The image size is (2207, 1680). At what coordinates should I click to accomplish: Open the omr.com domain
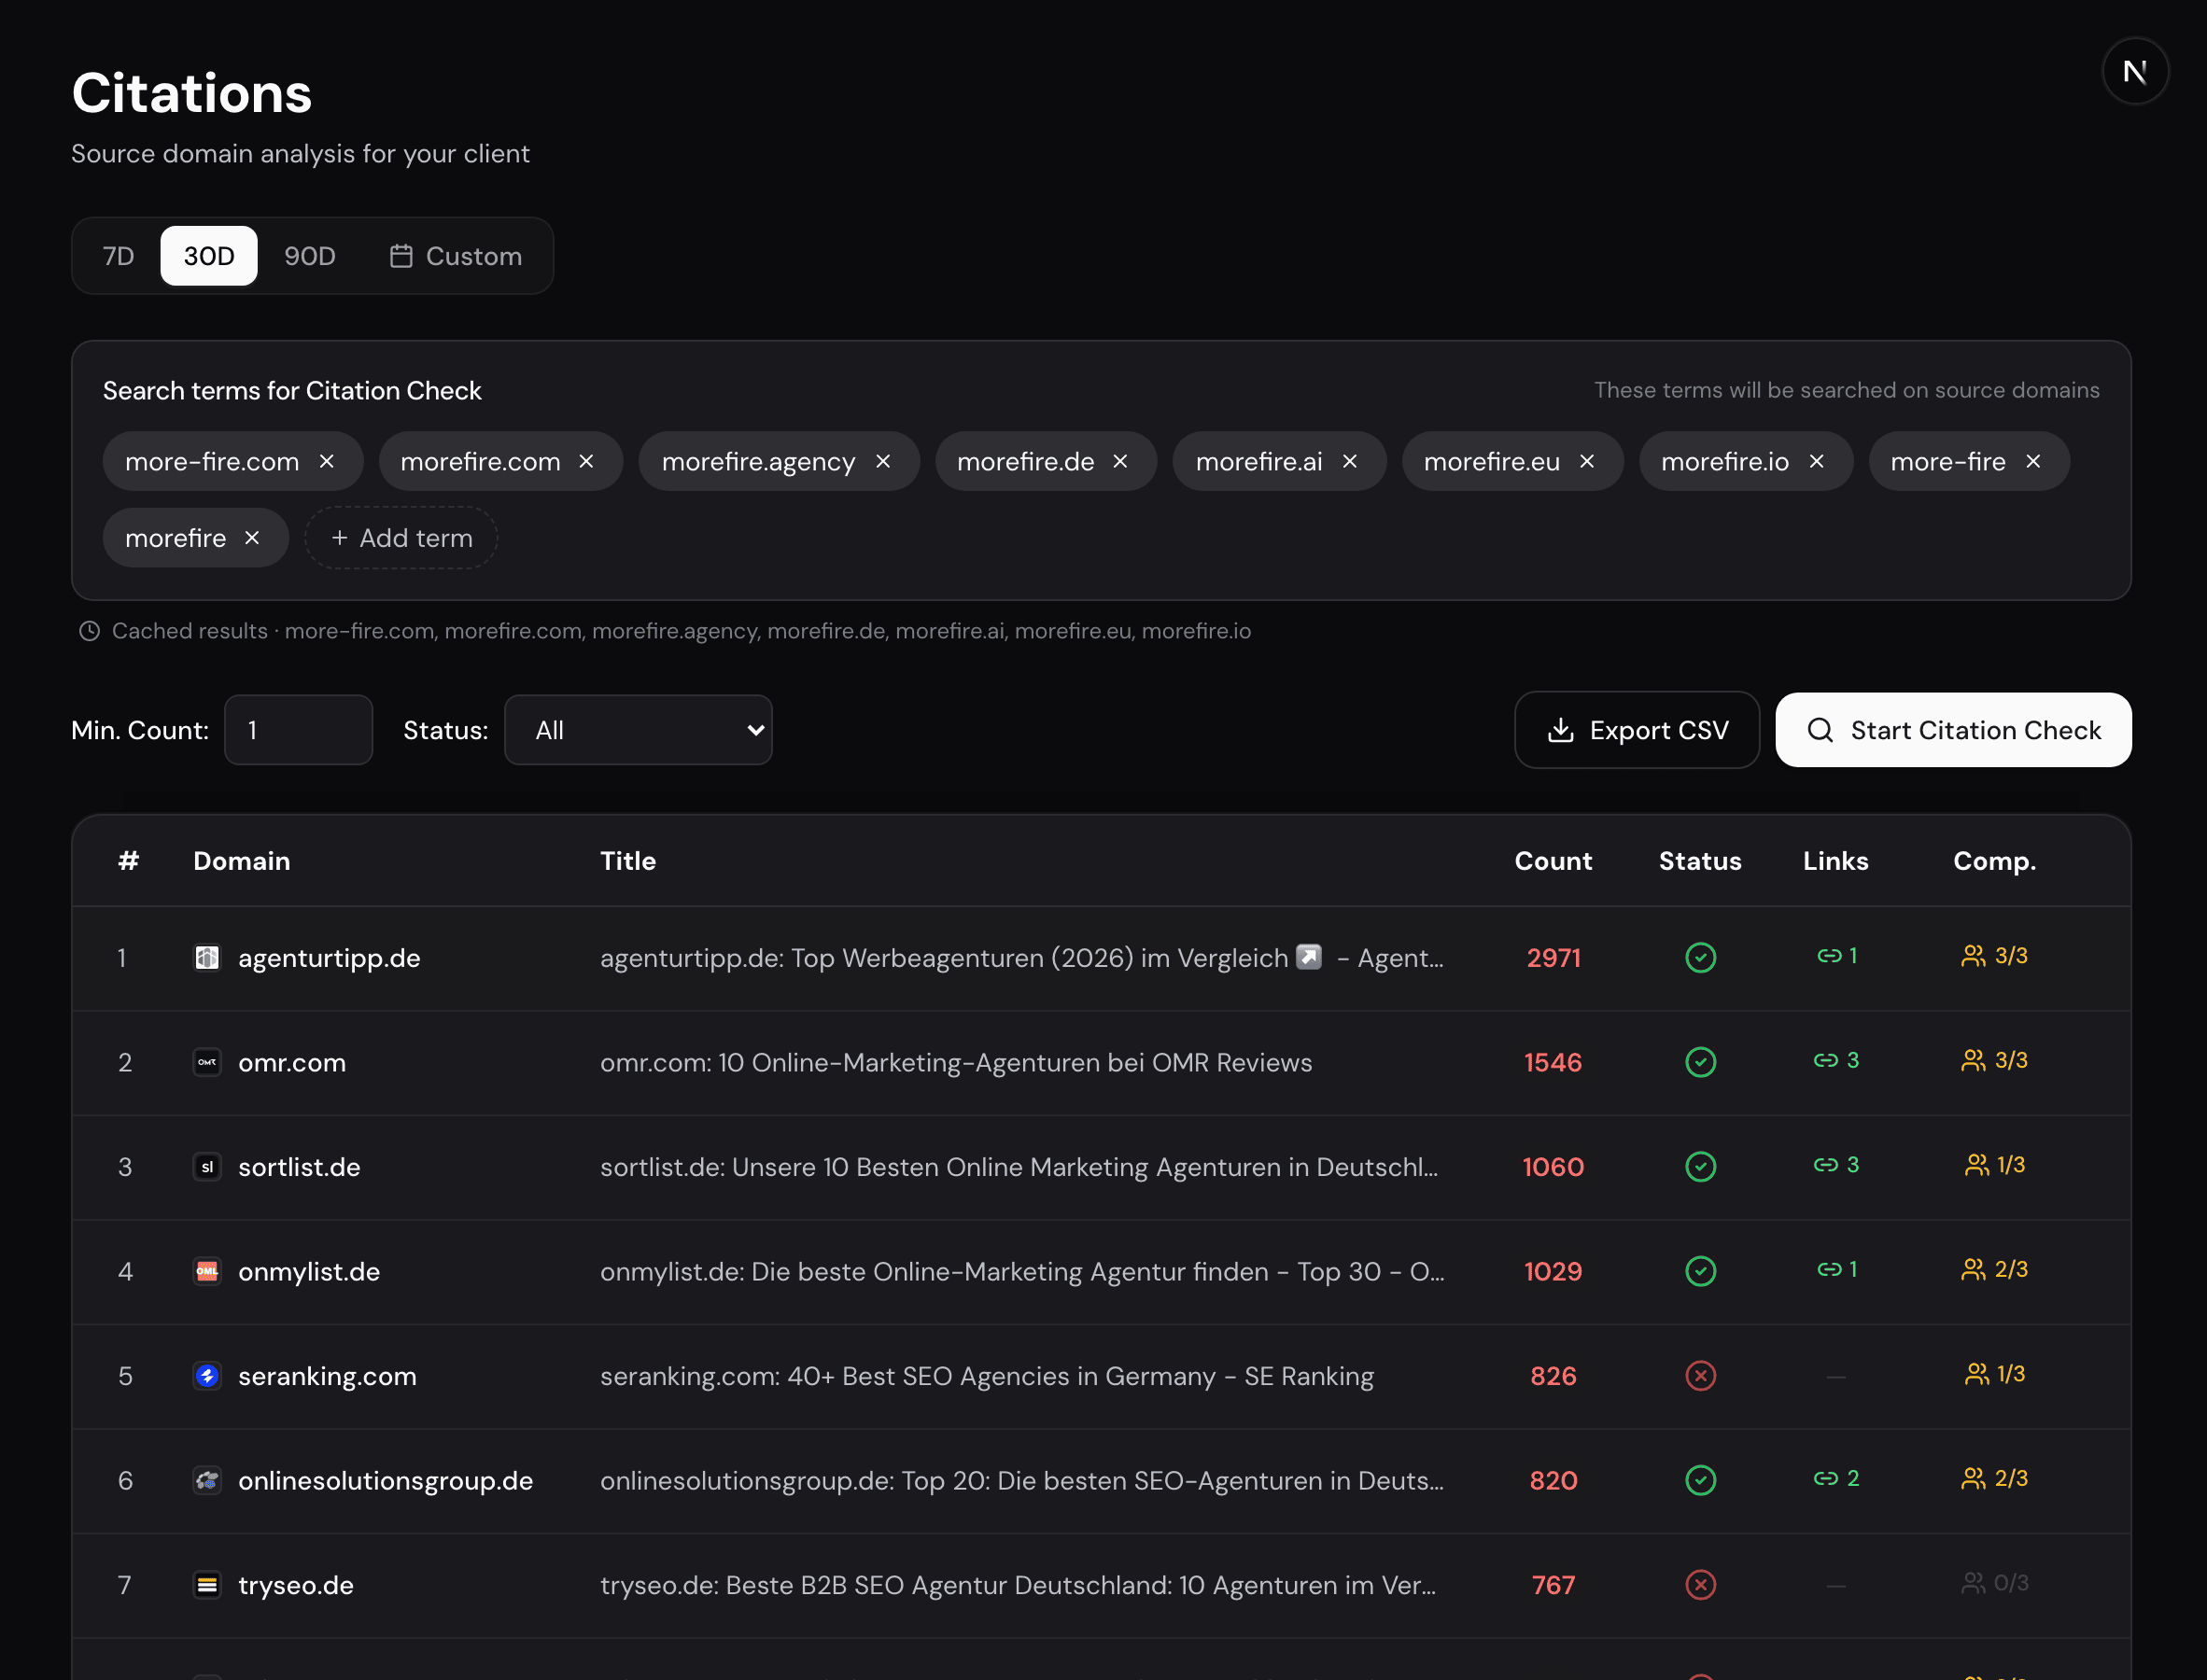292,1062
